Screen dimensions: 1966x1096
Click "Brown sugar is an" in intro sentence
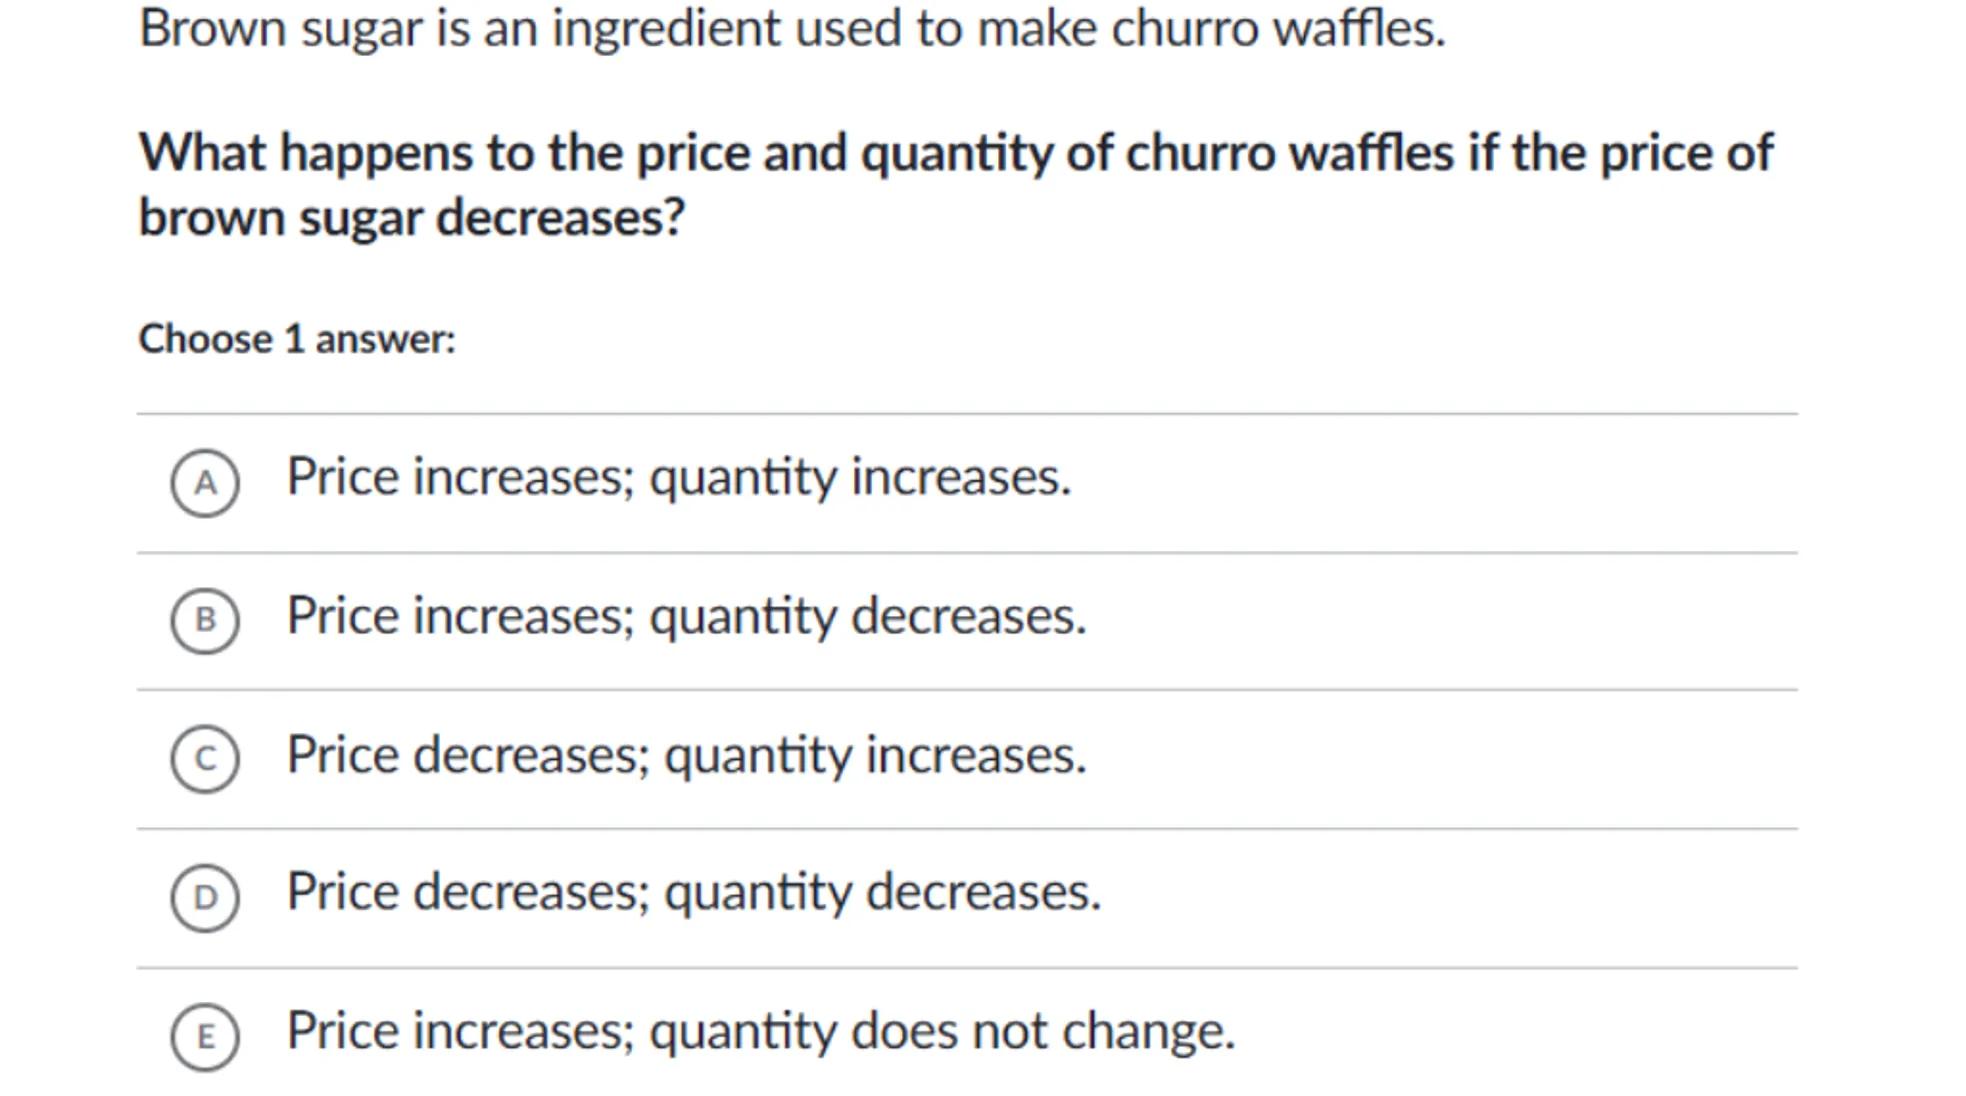click(339, 28)
